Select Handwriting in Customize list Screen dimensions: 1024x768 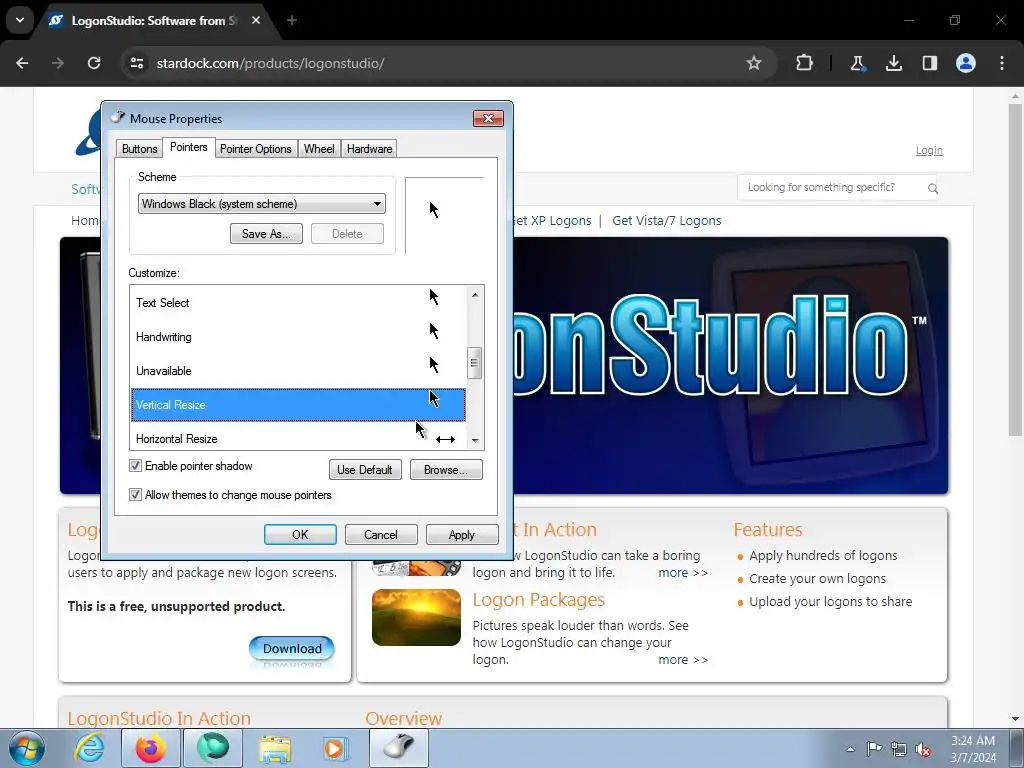click(298, 337)
